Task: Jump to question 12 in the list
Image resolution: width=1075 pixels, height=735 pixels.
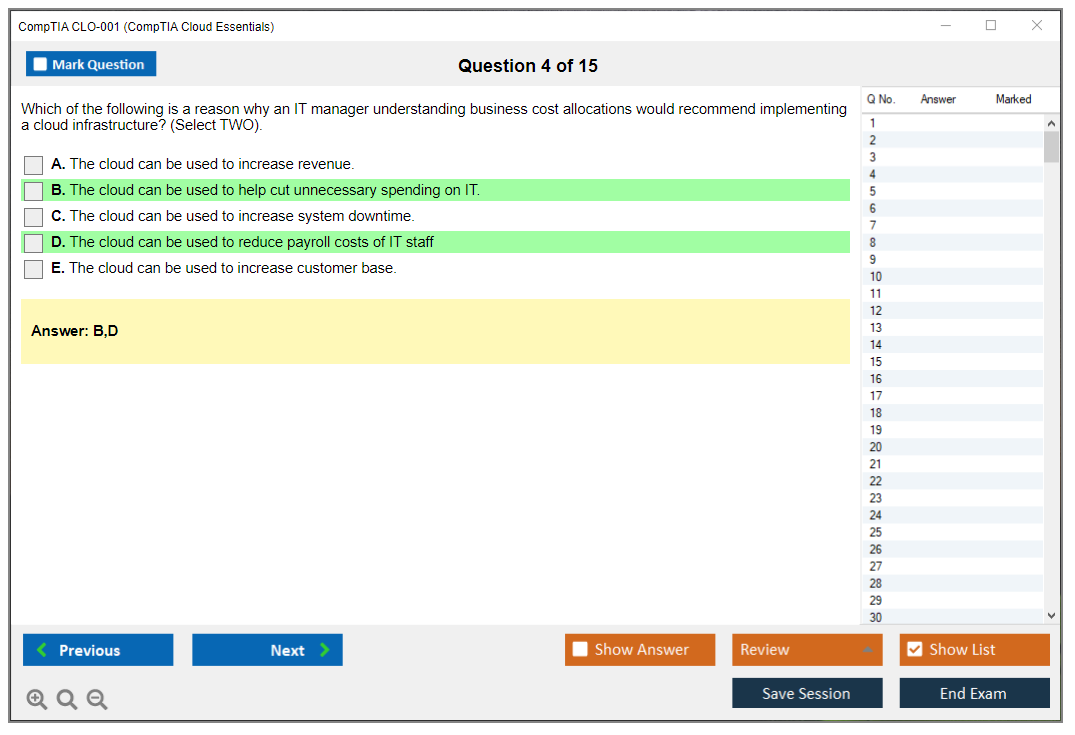Action: 876,311
